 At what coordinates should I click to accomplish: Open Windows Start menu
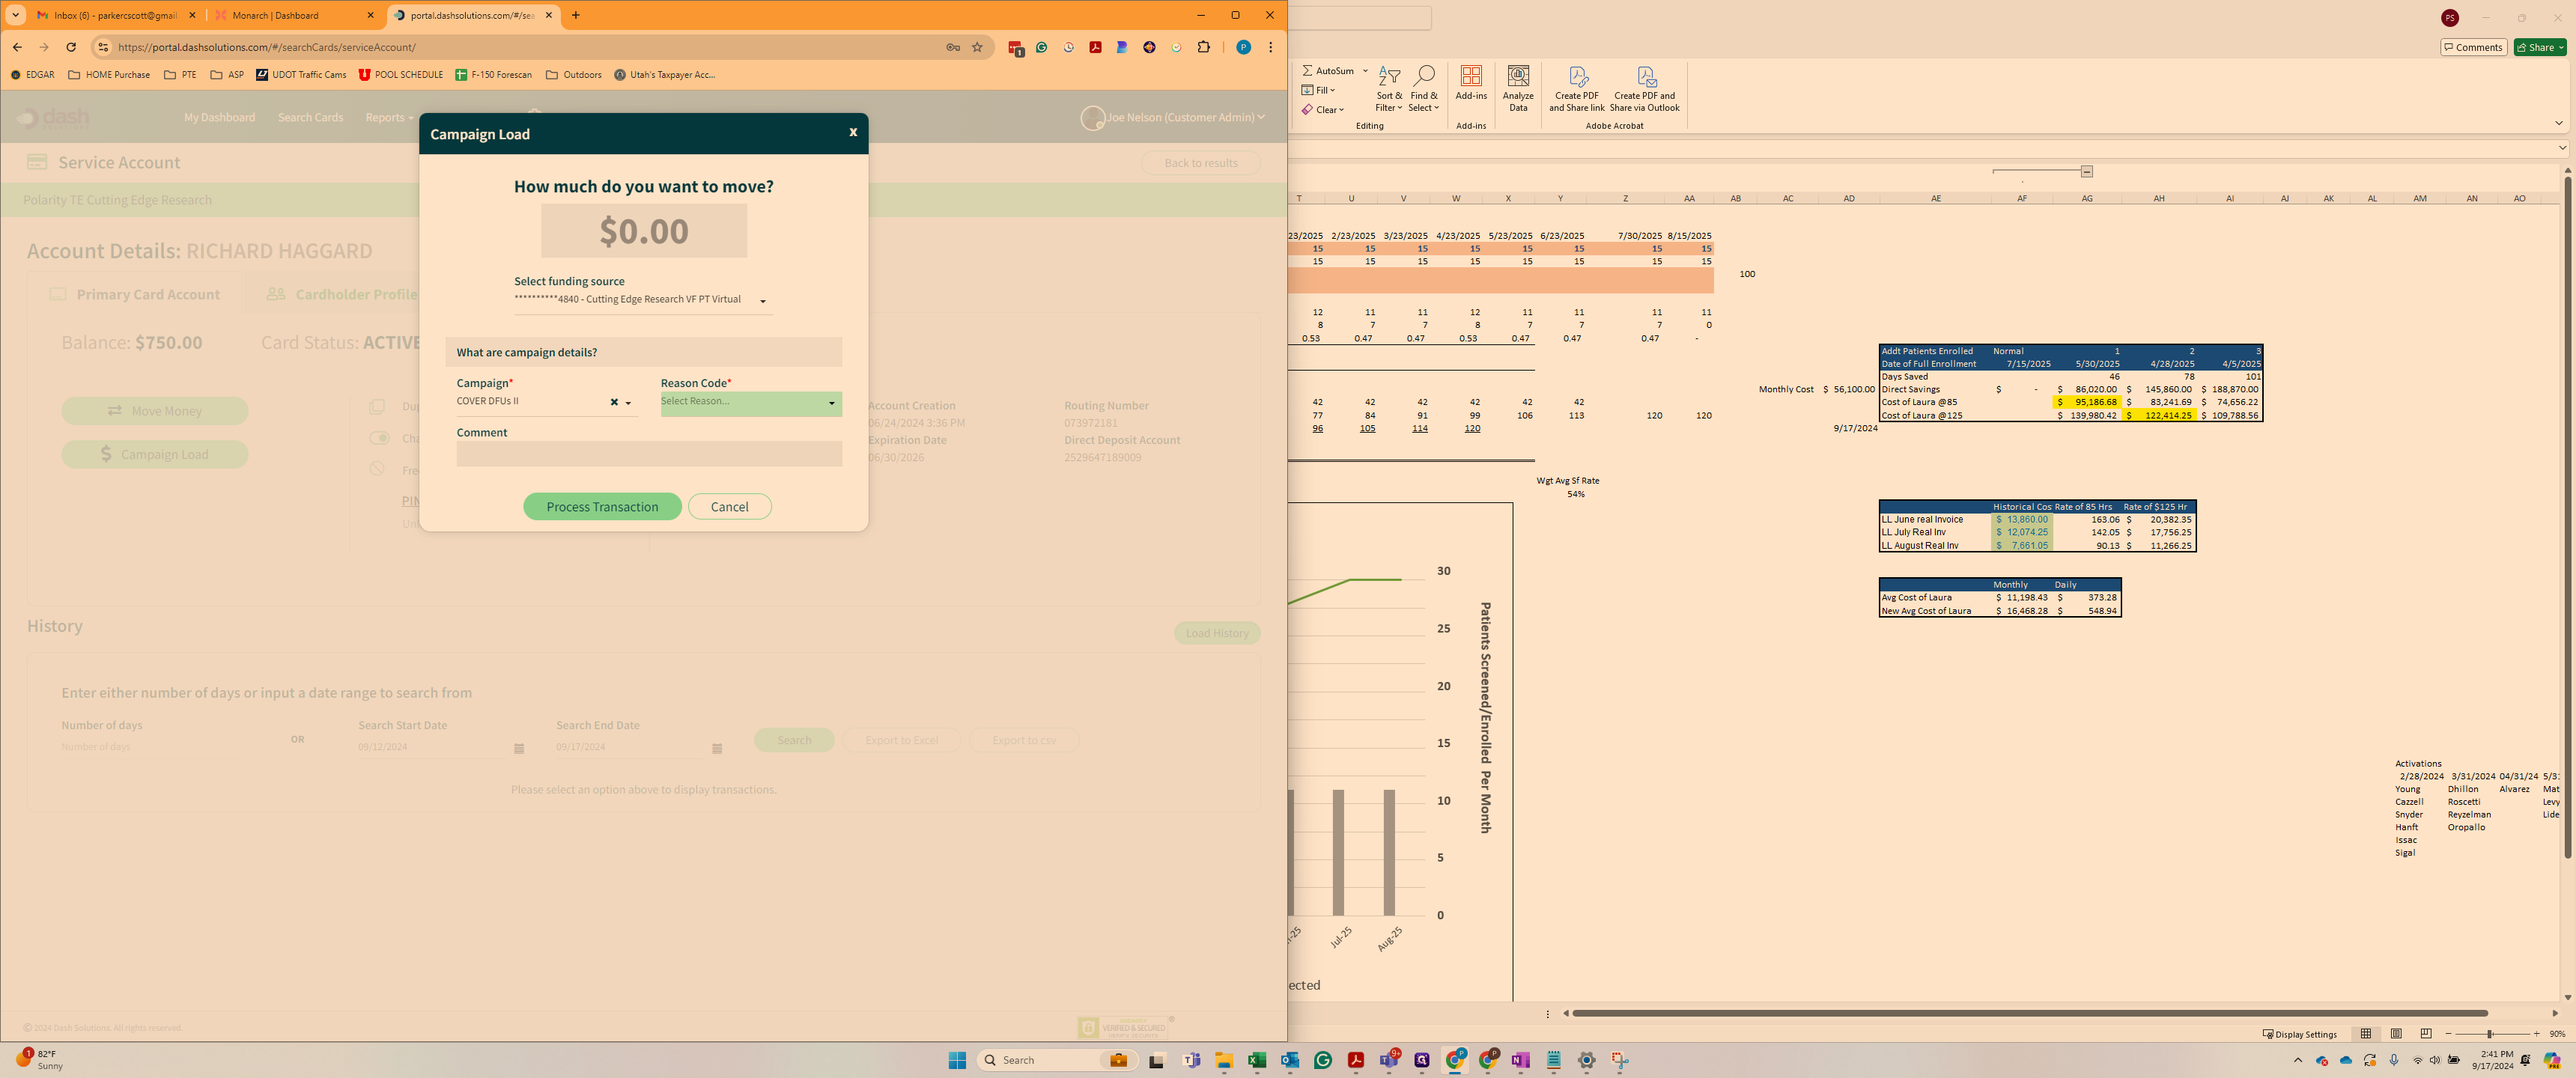click(957, 1060)
